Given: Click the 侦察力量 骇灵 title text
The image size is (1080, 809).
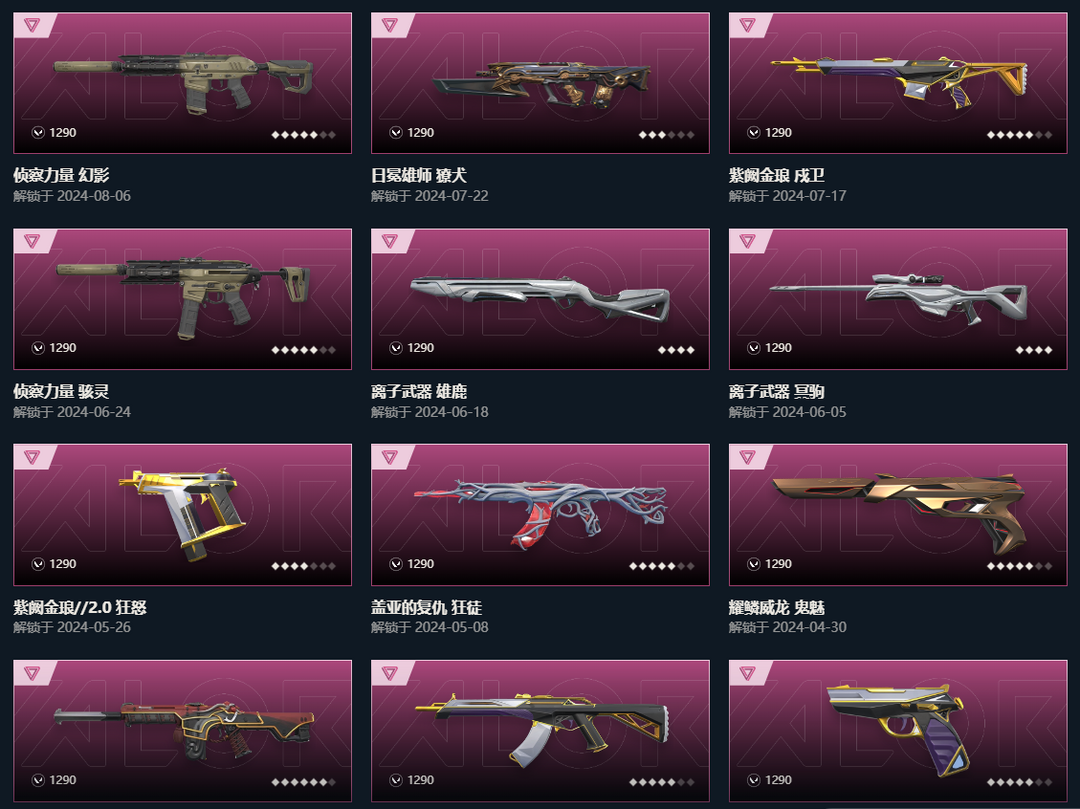Looking at the screenshot, I should pos(61,391).
